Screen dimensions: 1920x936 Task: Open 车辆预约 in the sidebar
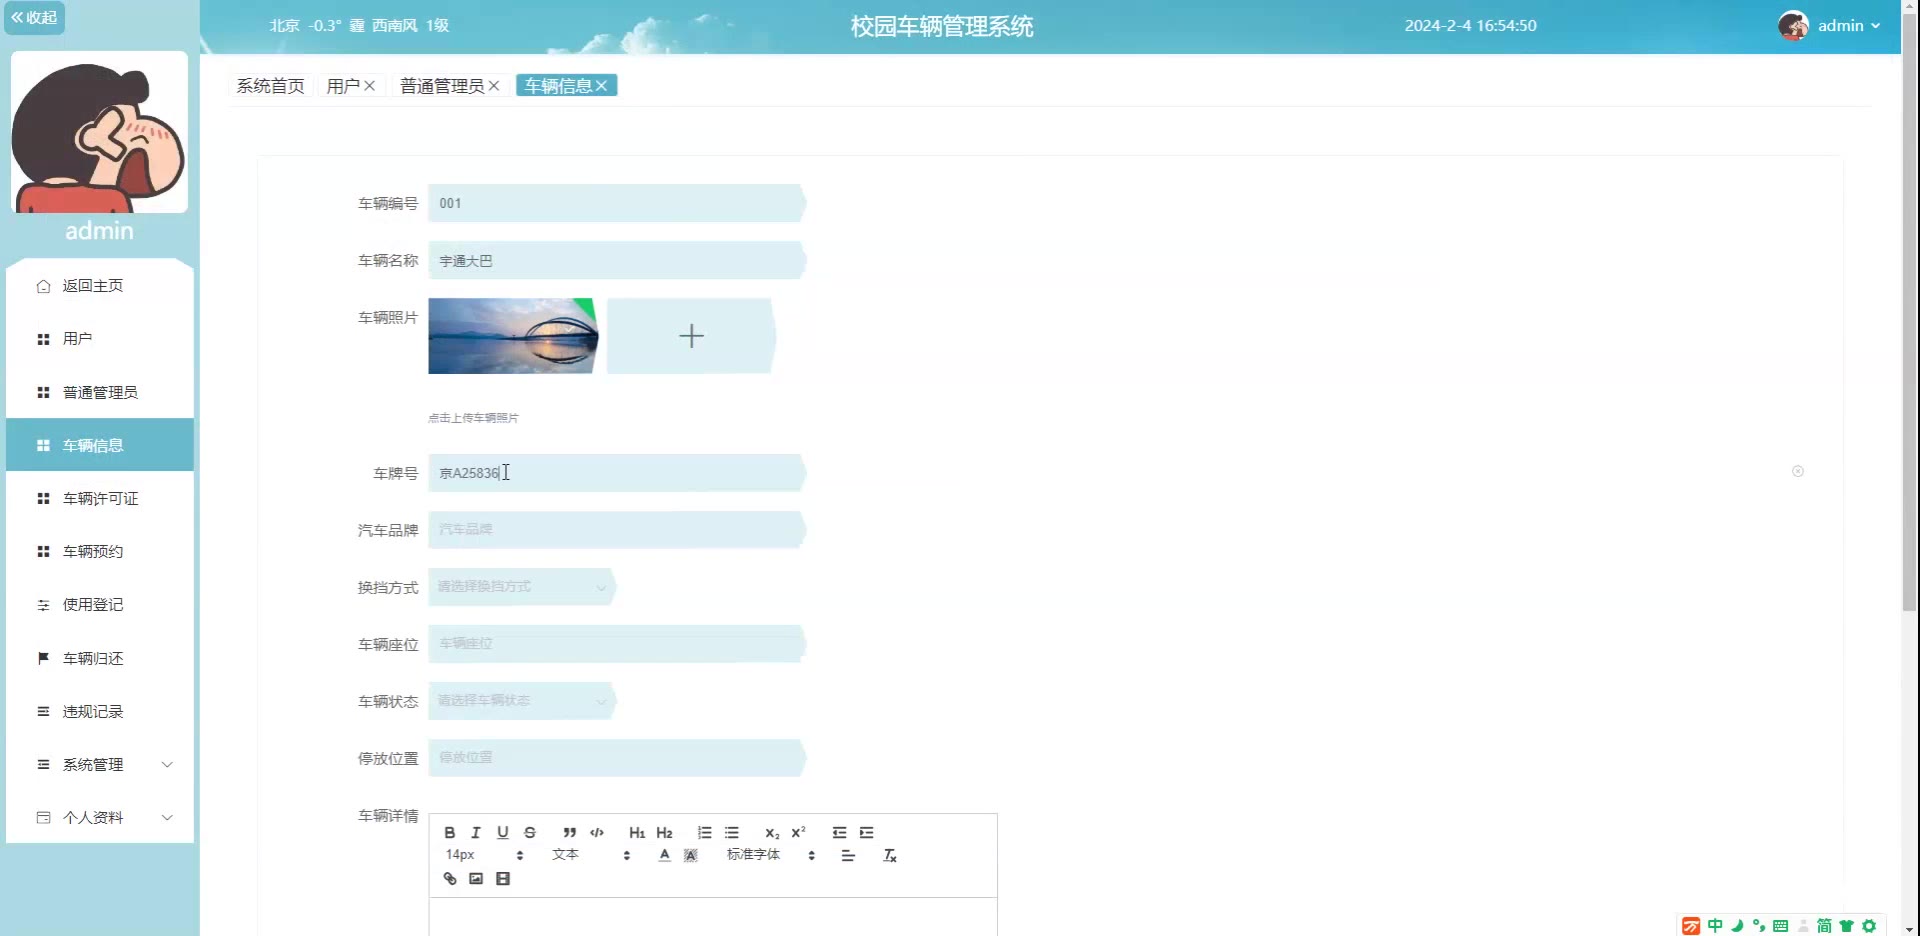click(x=100, y=551)
